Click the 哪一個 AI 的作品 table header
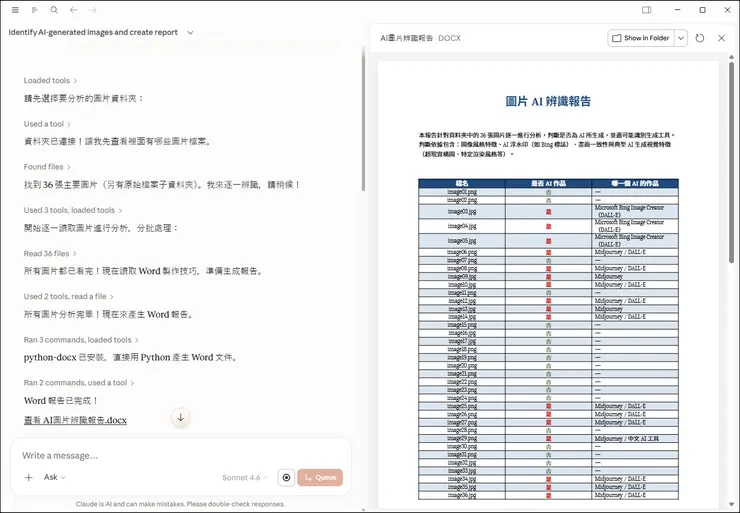Screen dimensions: 740x513 [x=635, y=183]
